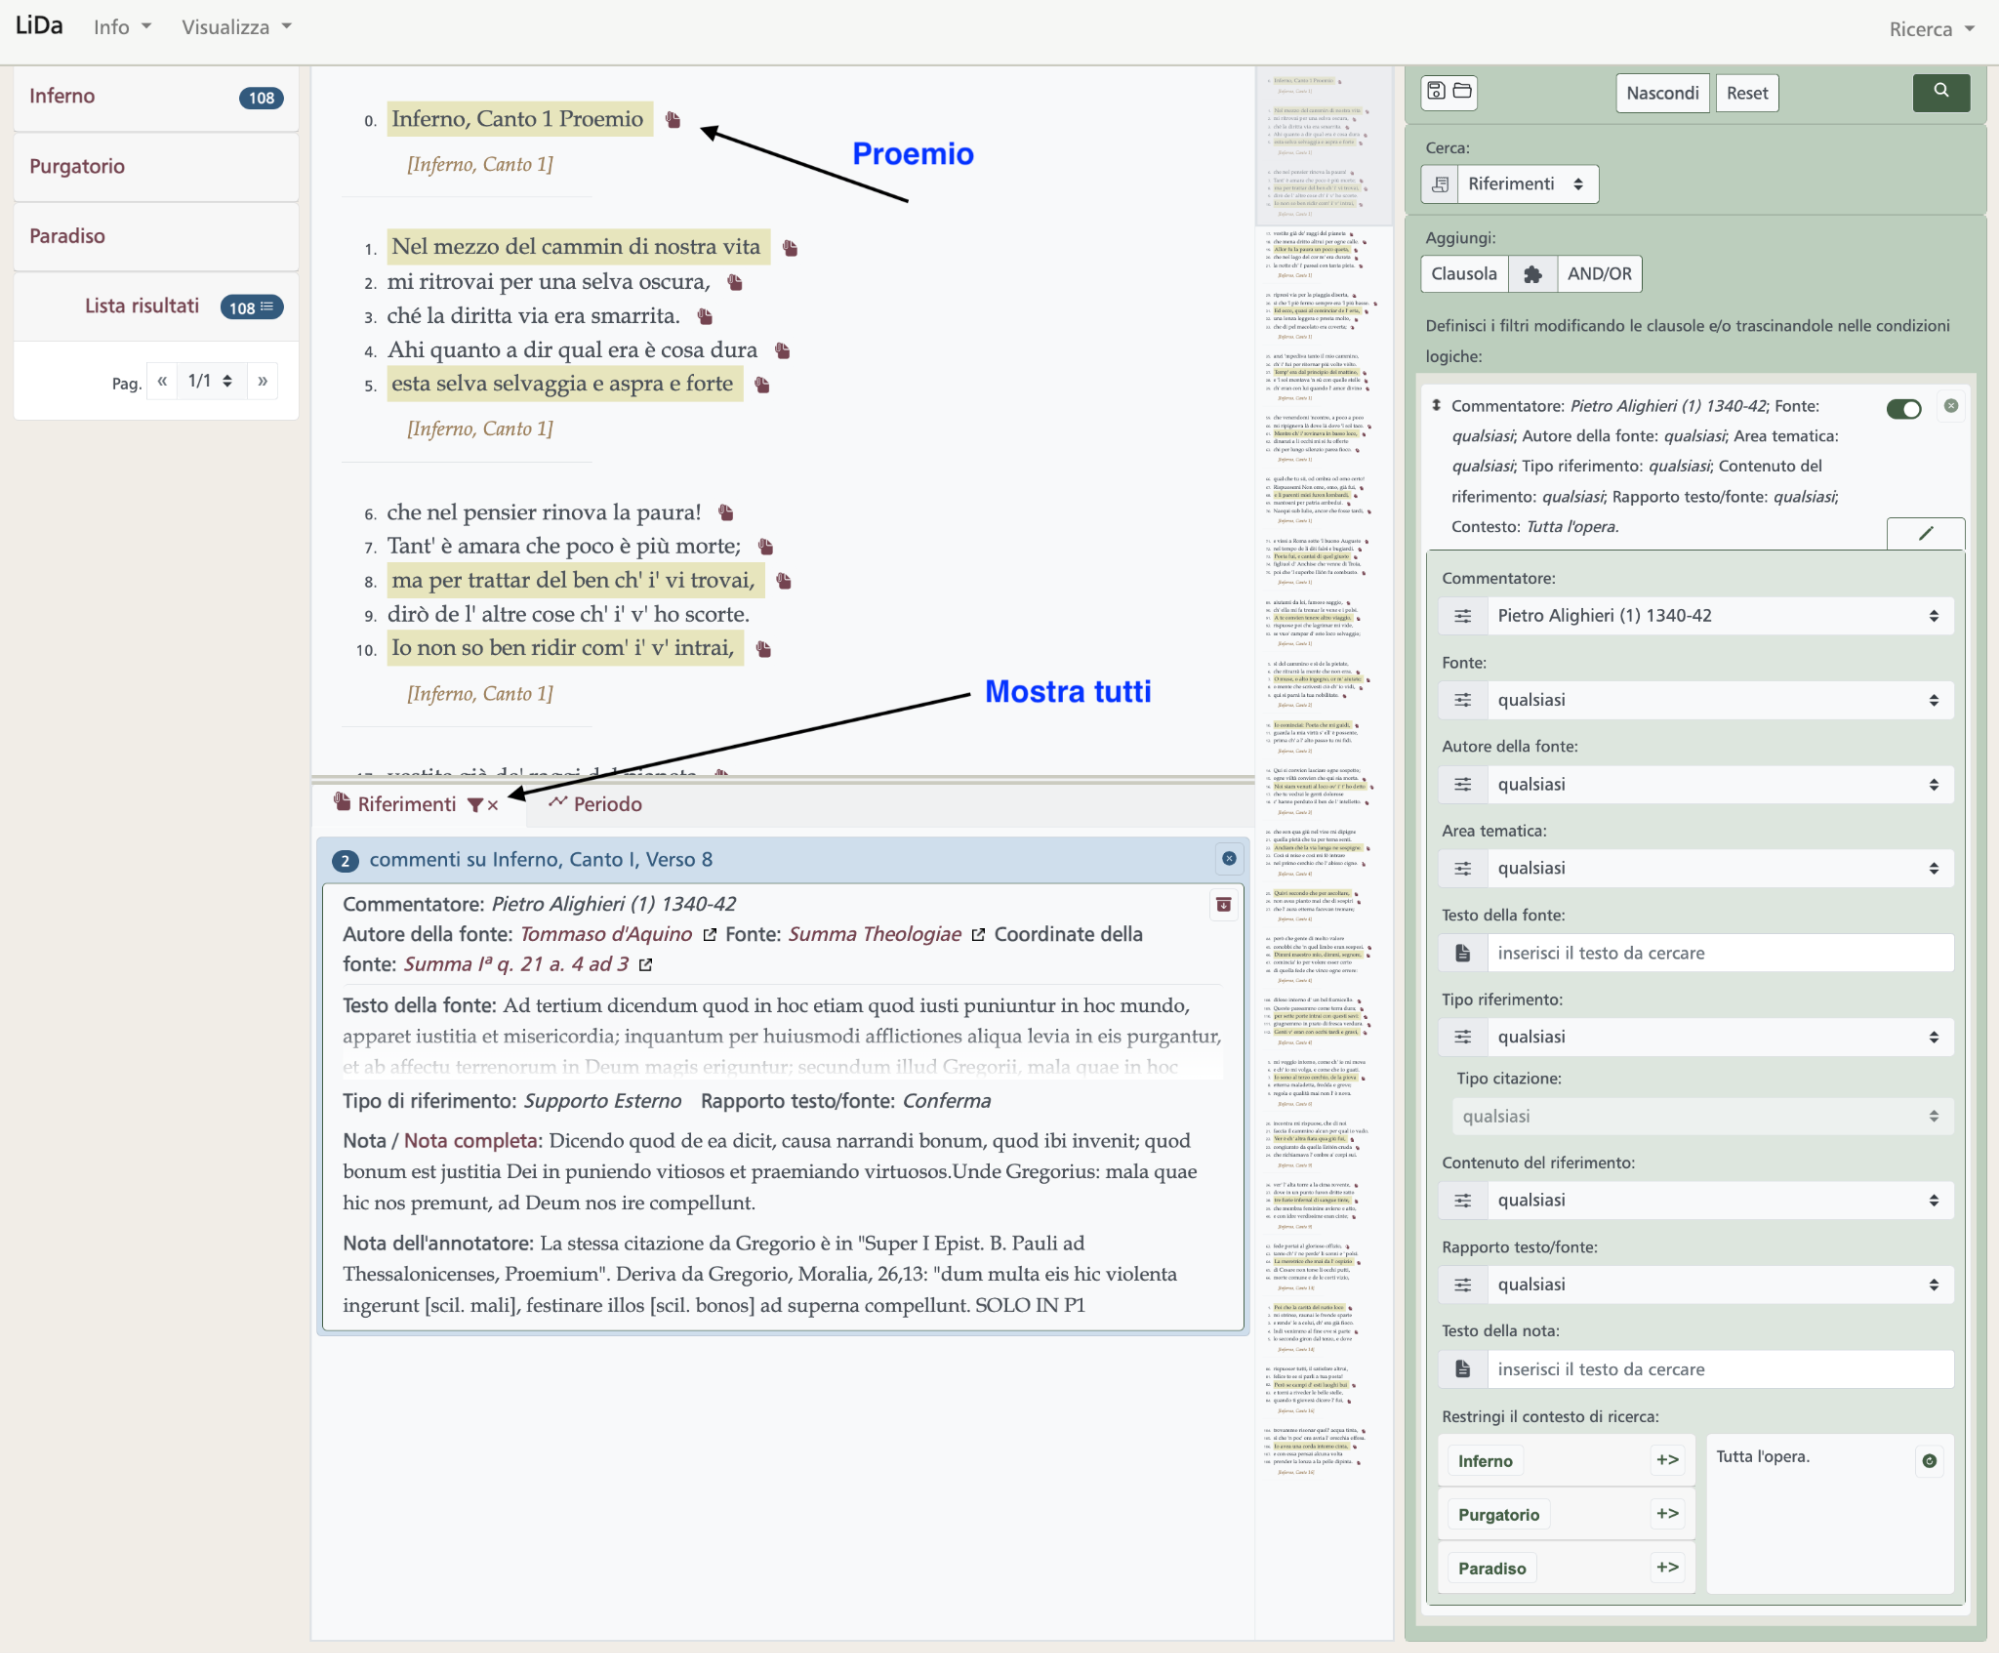This screenshot has height=1654, width=1999.
Task: Switch to the Periodo tab
Action: click(x=595, y=805)
